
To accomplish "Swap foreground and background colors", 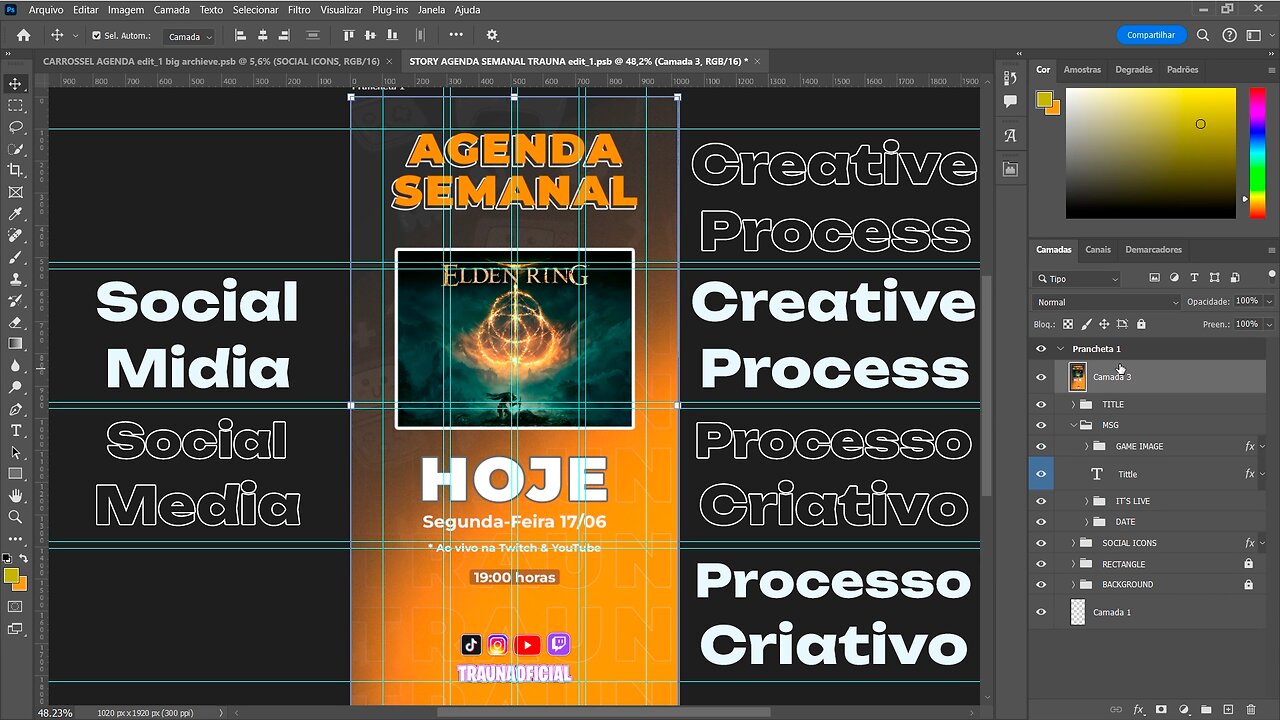I will pyautogui.click(x=23, y=558).
